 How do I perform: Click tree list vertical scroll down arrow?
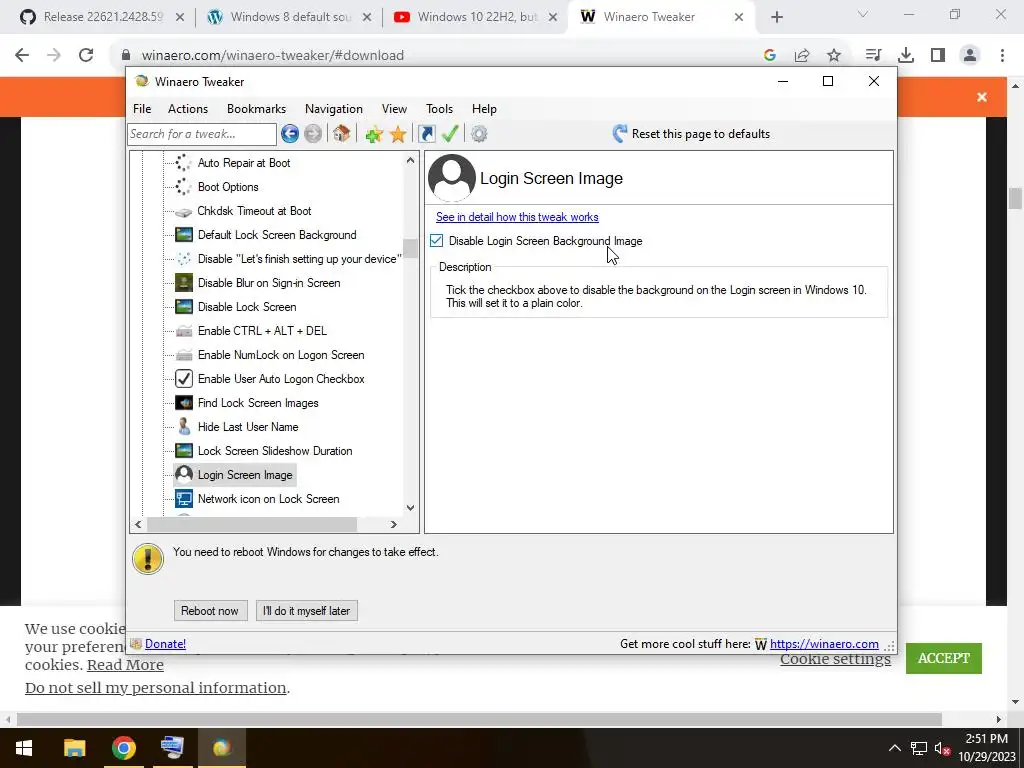point(410,507)
